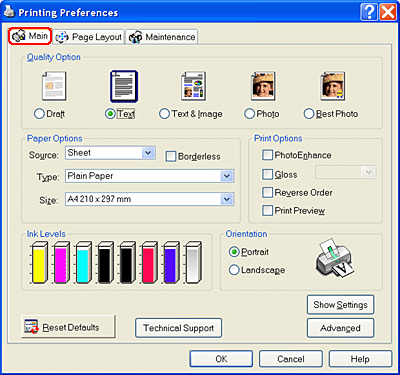The image size is (400, 375).
Task: Choose the Text & Image quality icon
Action: (x=193, y=86)
